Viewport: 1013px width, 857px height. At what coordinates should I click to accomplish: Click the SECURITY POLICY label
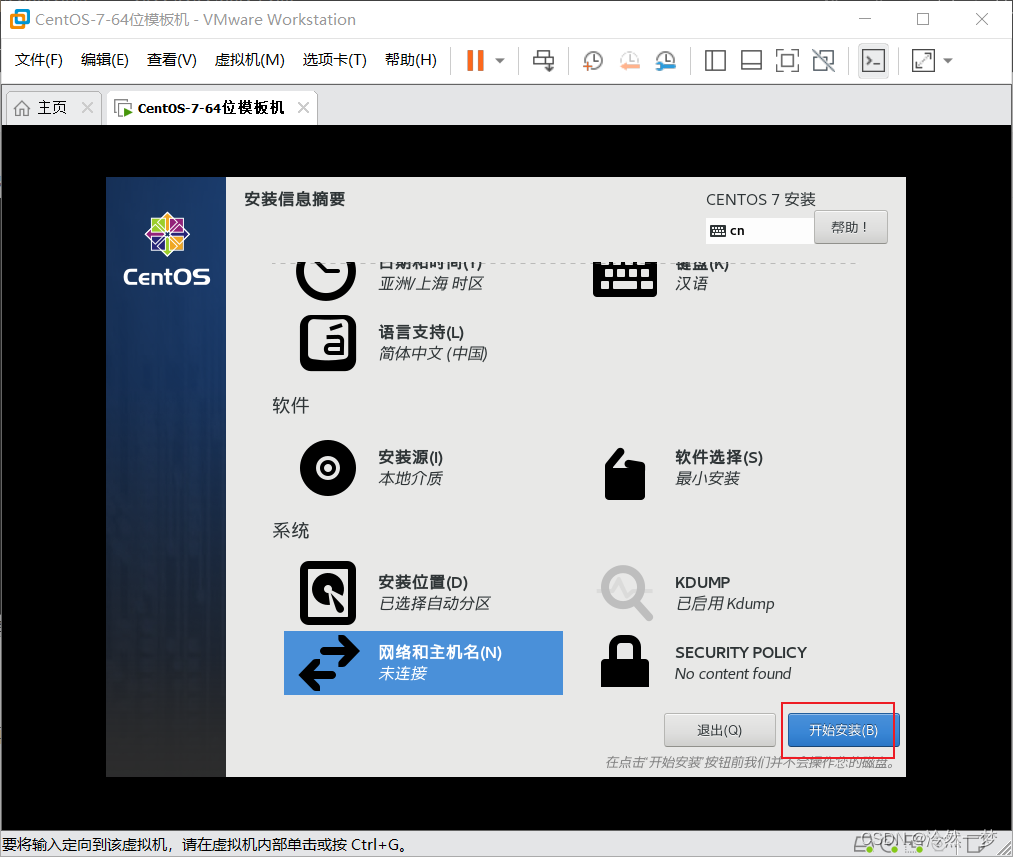click(x=741, y=652)
